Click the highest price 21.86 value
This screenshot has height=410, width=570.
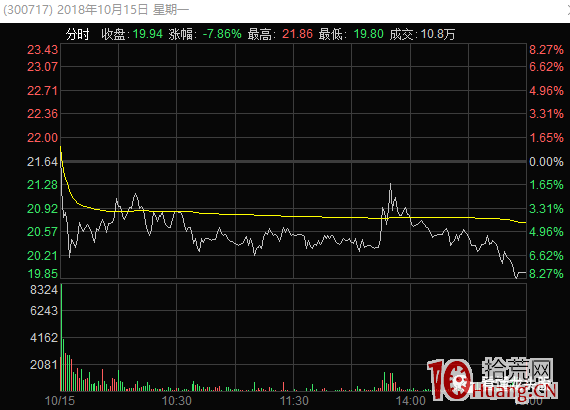(297, 34)
